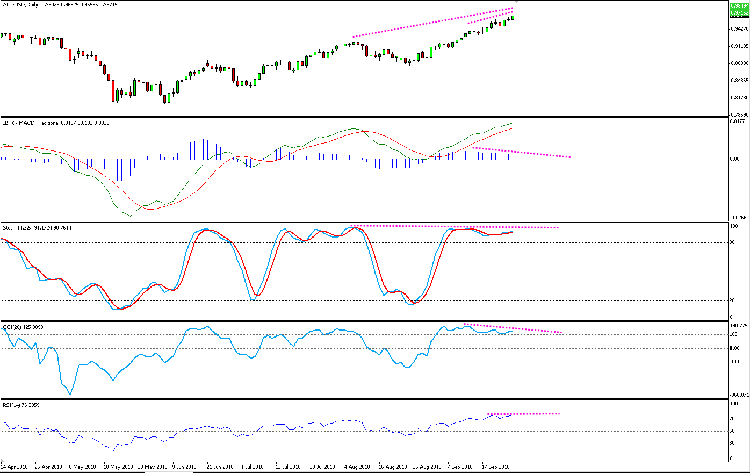750x473 pixels.
Task: Select the magenta trendline in RSI panel
Action: click(523, 414)
